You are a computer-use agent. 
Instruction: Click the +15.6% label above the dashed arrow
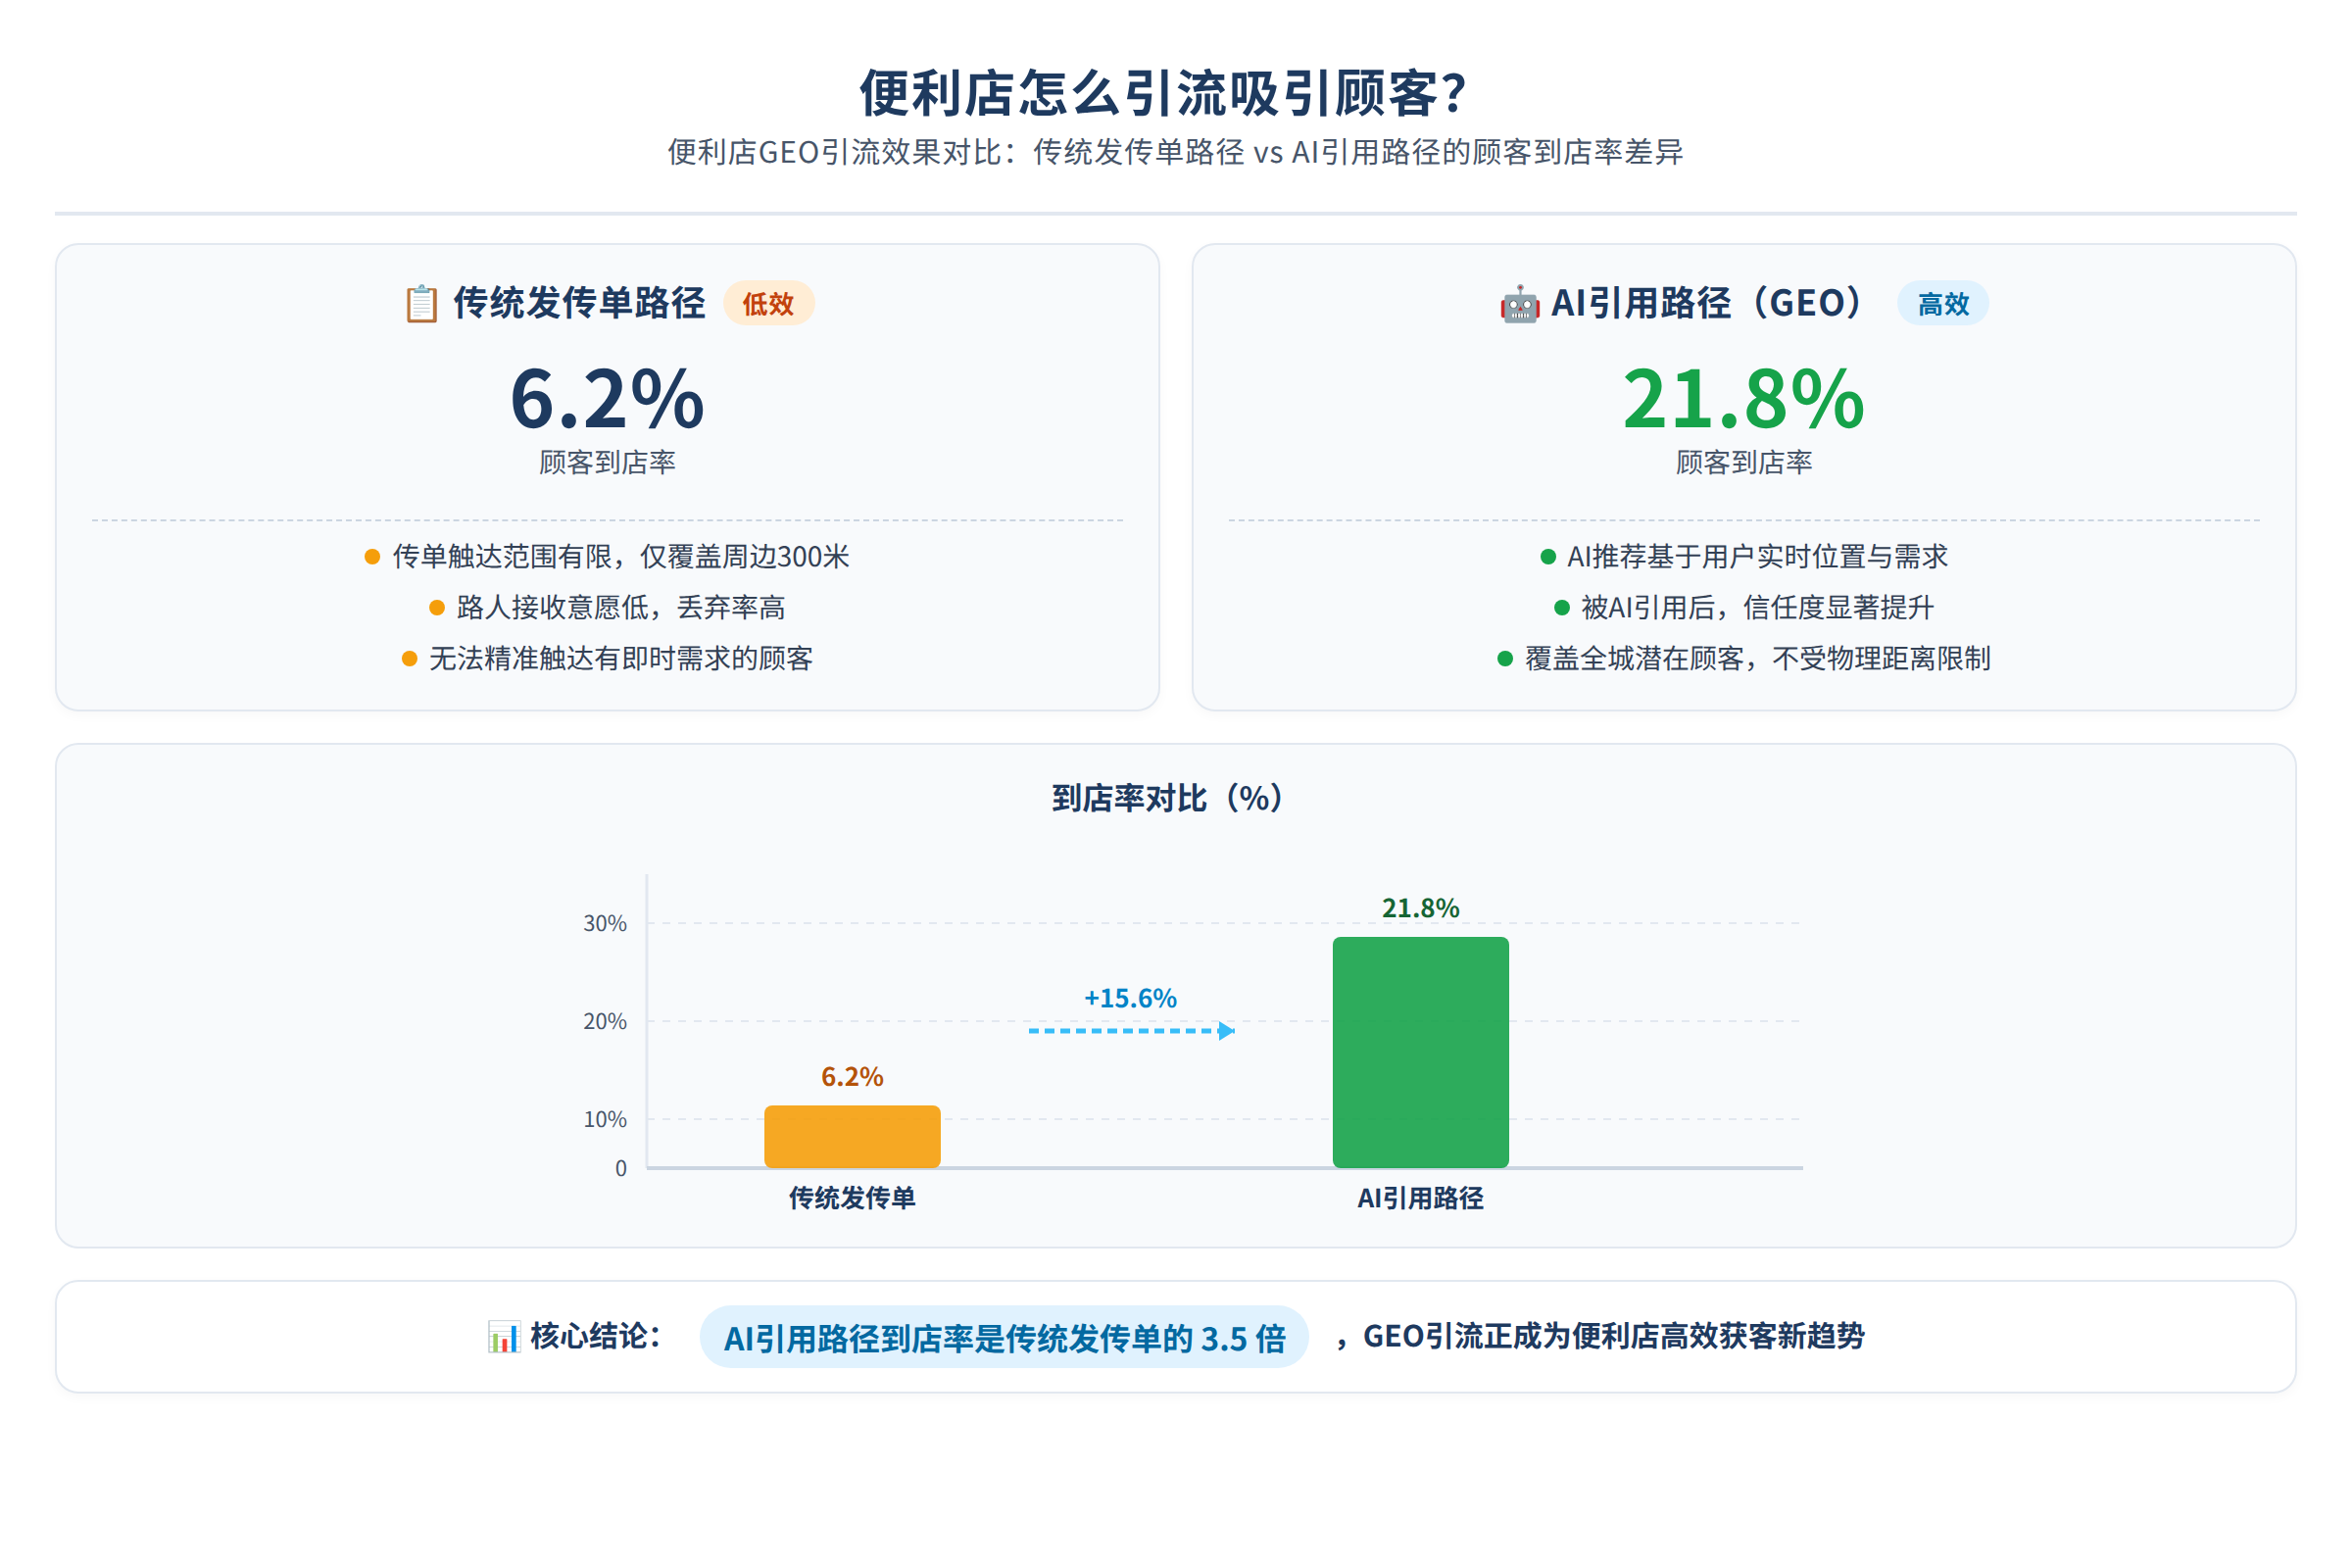(x=1130, y=998)
